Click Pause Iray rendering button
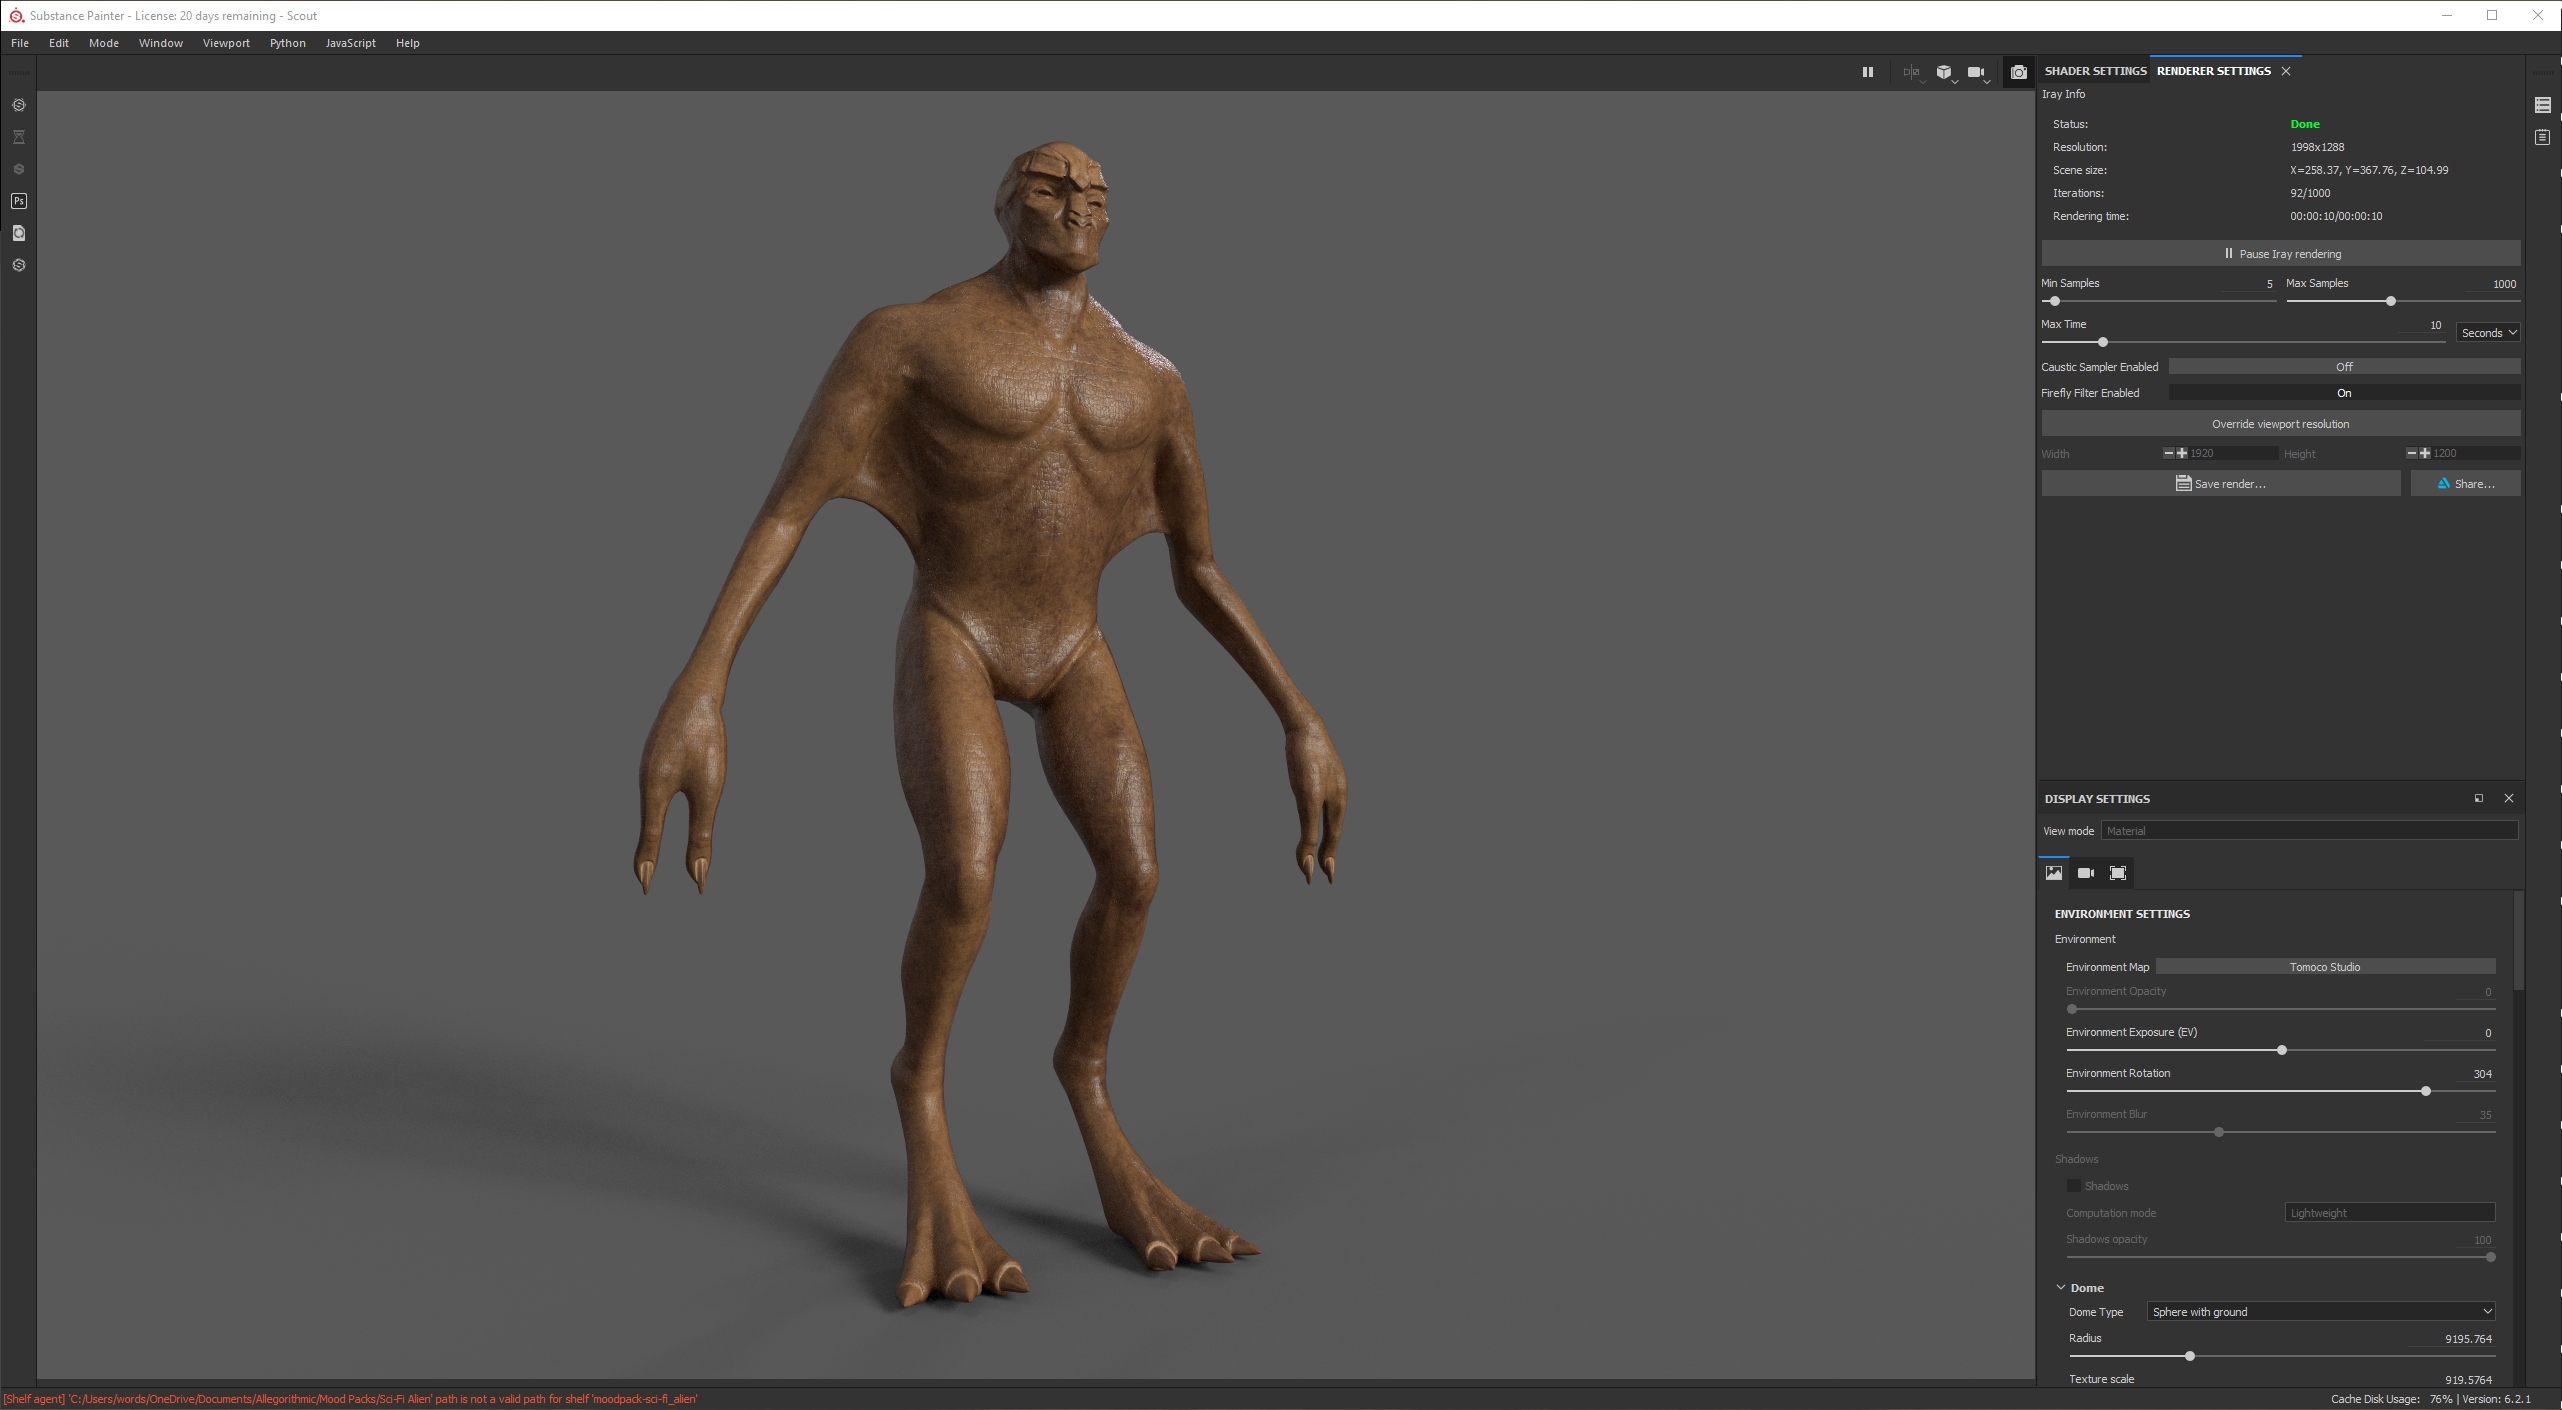Screen dimensions: 2562x1410 2280,254
